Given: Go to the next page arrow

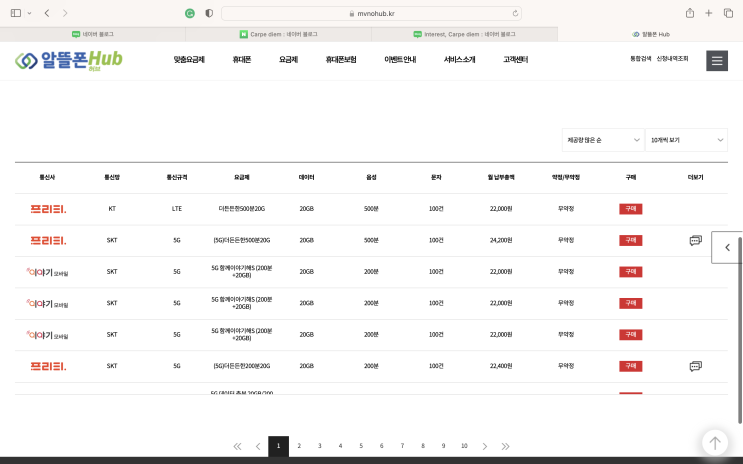Looking at the screenshot, I should point(484,446).
